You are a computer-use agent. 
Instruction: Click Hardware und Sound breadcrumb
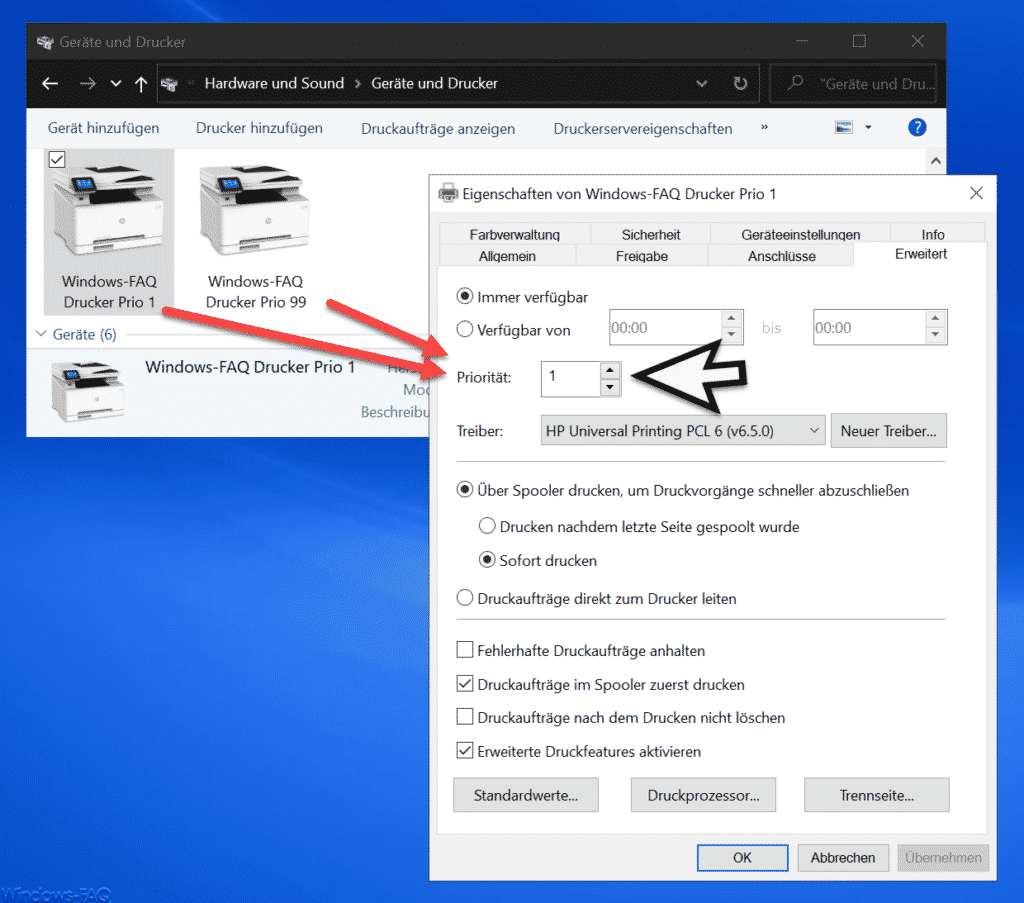click(274, 83)
